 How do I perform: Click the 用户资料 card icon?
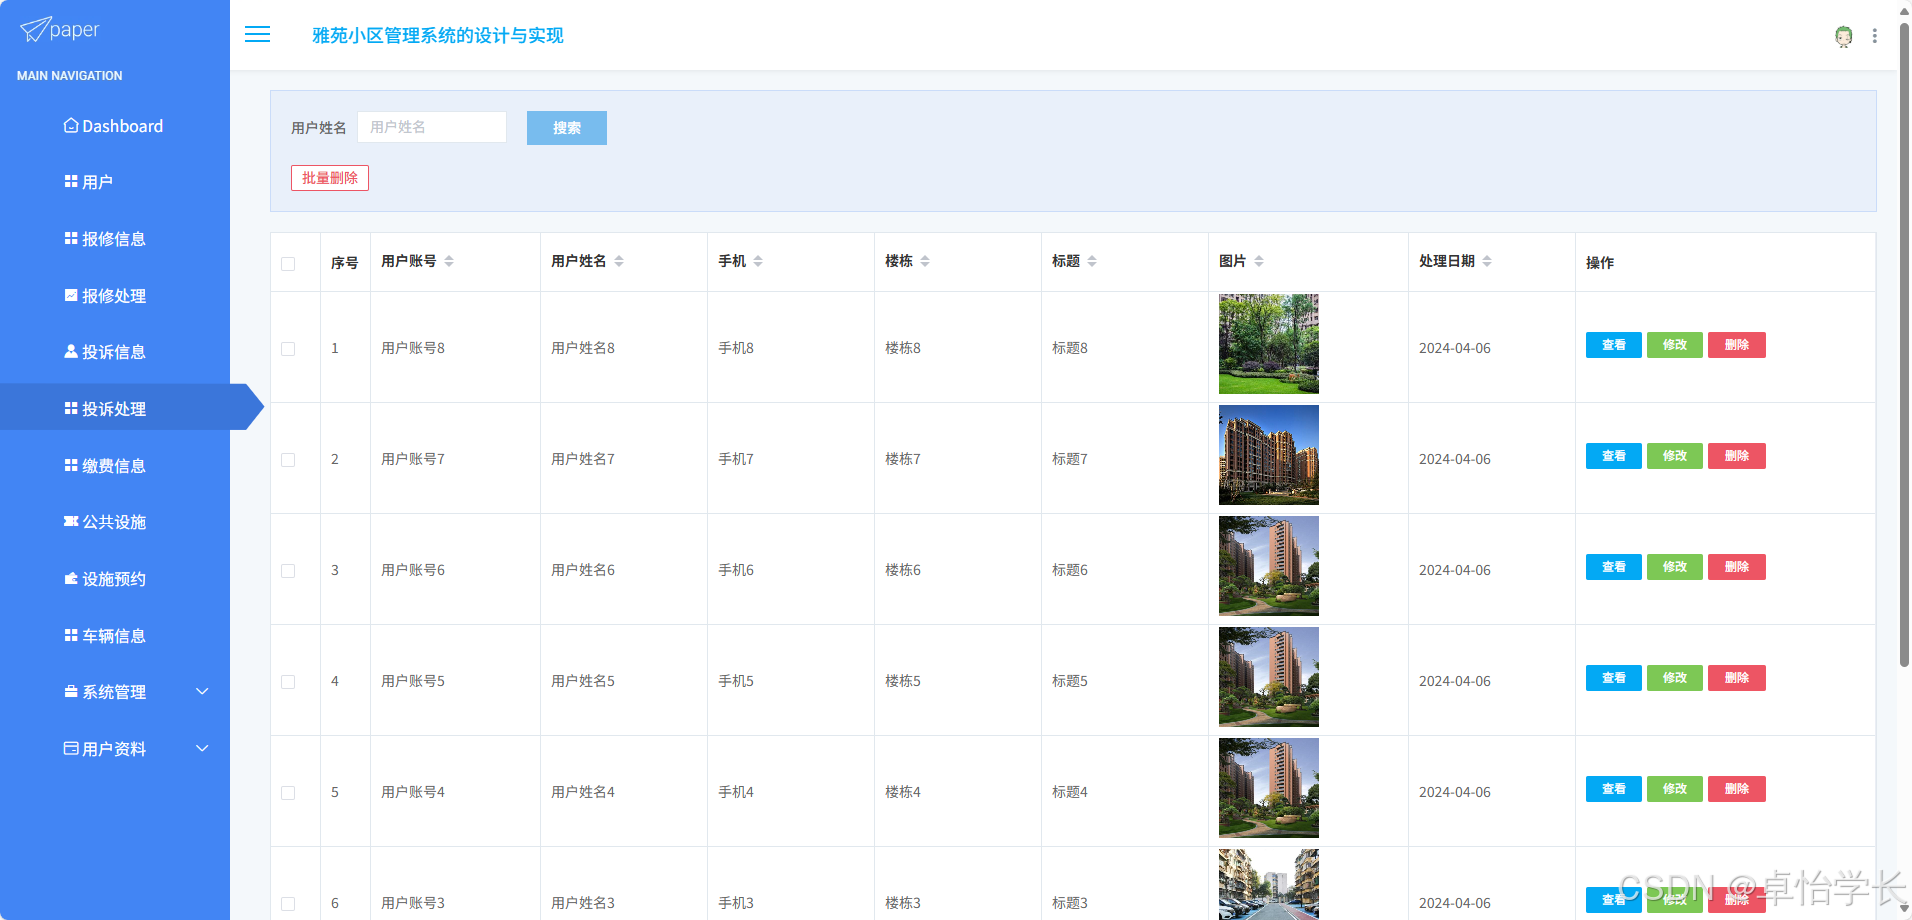(x=71, y=748)
